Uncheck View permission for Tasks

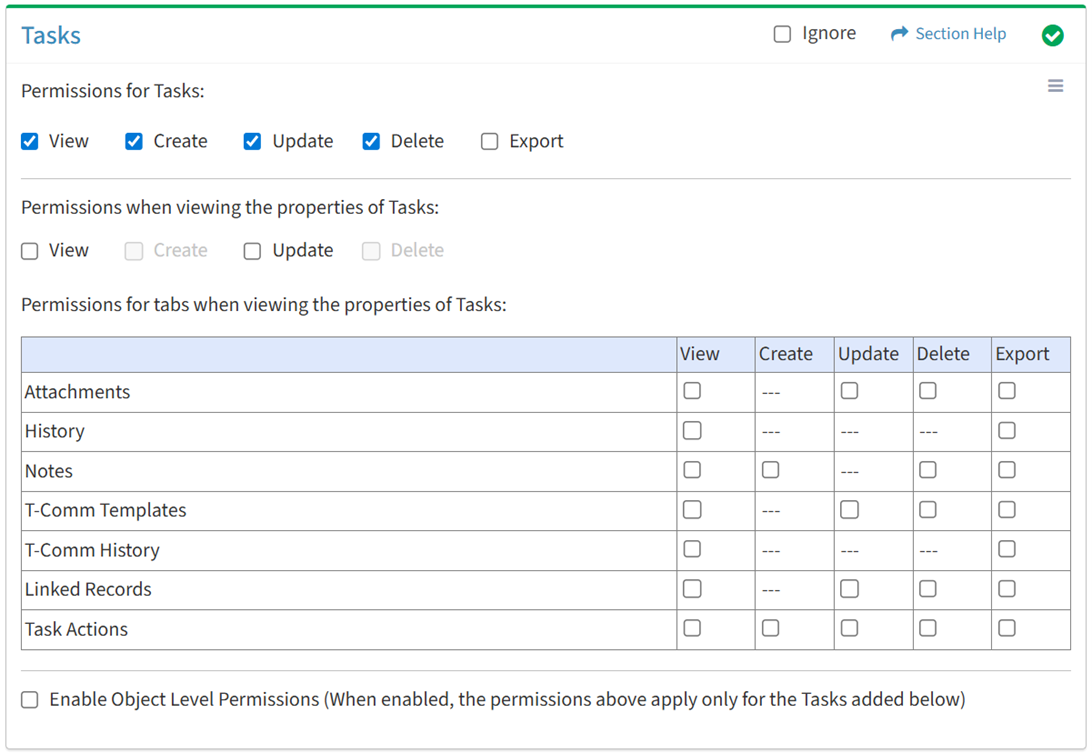[x=30, y=141]
